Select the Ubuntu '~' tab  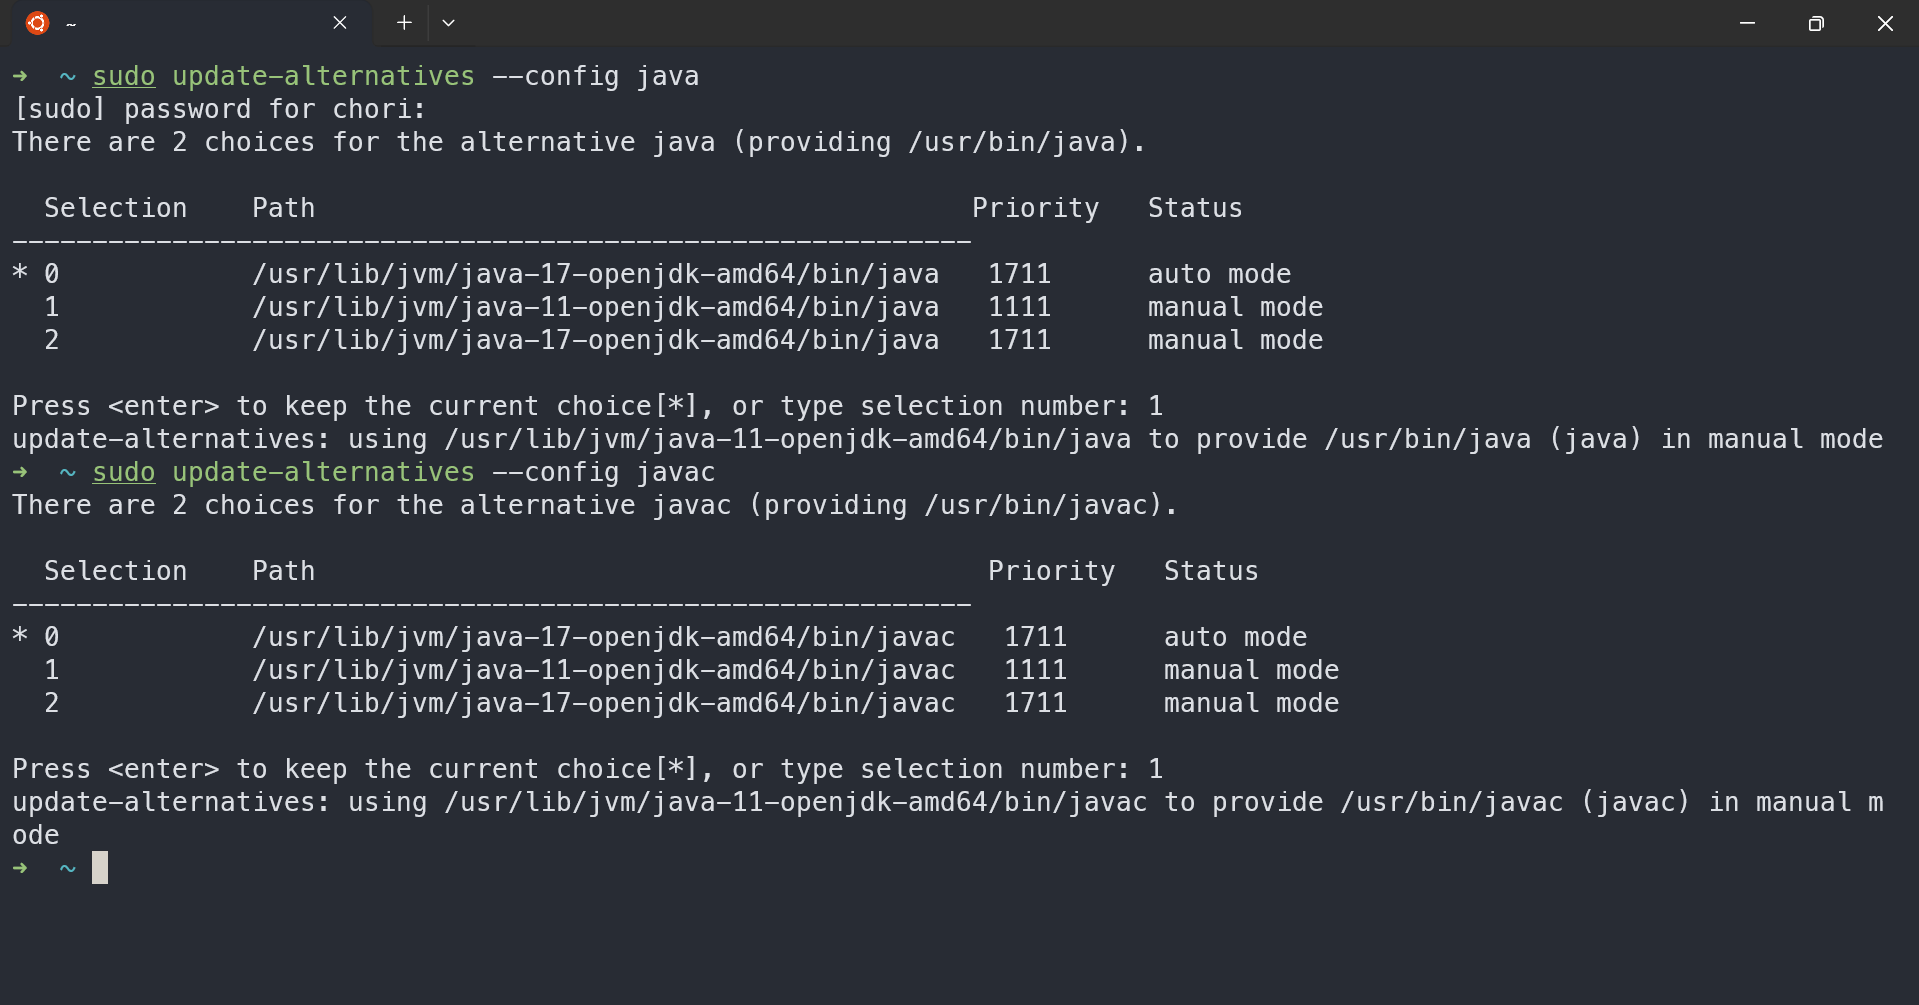tap(190, 23)
